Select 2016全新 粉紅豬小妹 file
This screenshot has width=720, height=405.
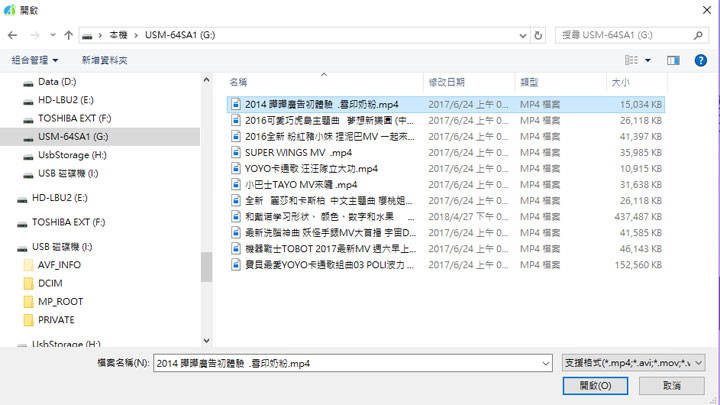[445, 136]
